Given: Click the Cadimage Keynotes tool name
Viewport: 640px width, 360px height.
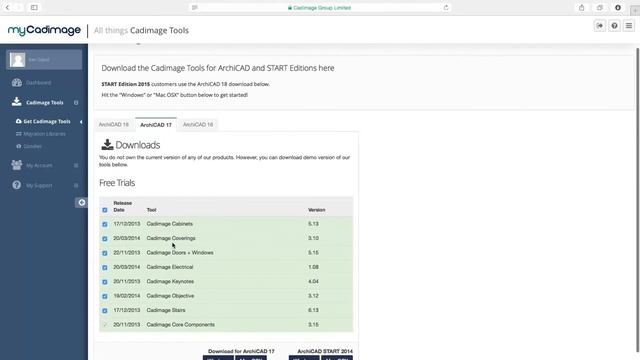Looking at the screenshot, I should [170, 281].
